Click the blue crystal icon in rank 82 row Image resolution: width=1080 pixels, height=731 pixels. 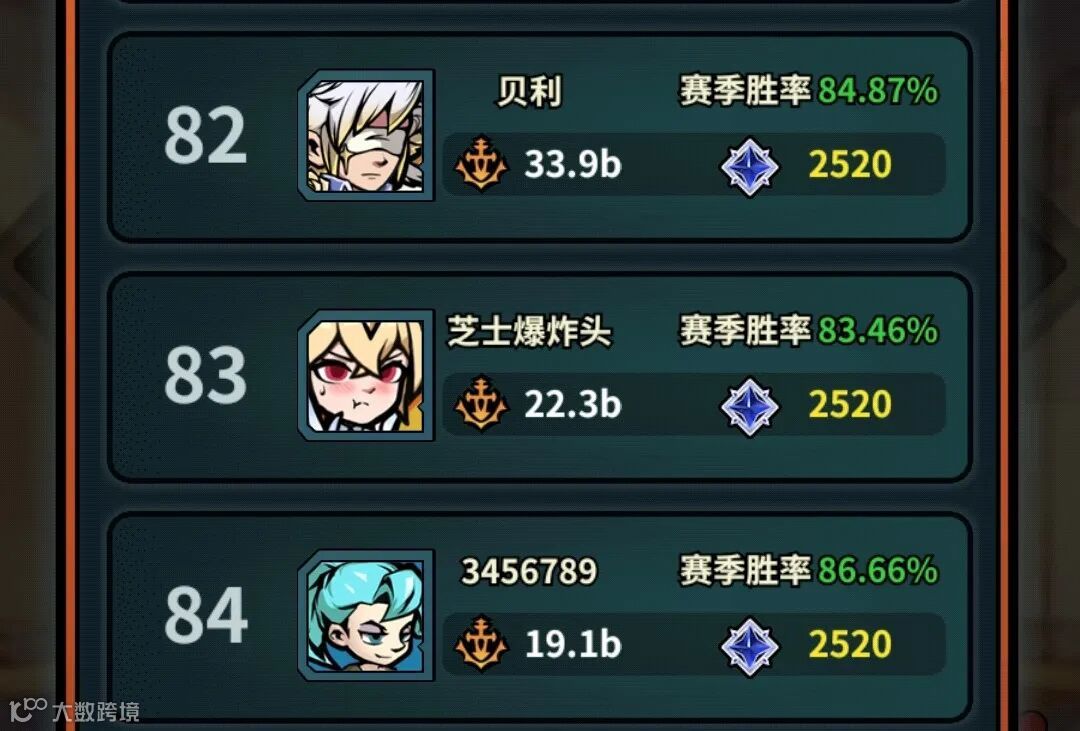coord(749,166)
